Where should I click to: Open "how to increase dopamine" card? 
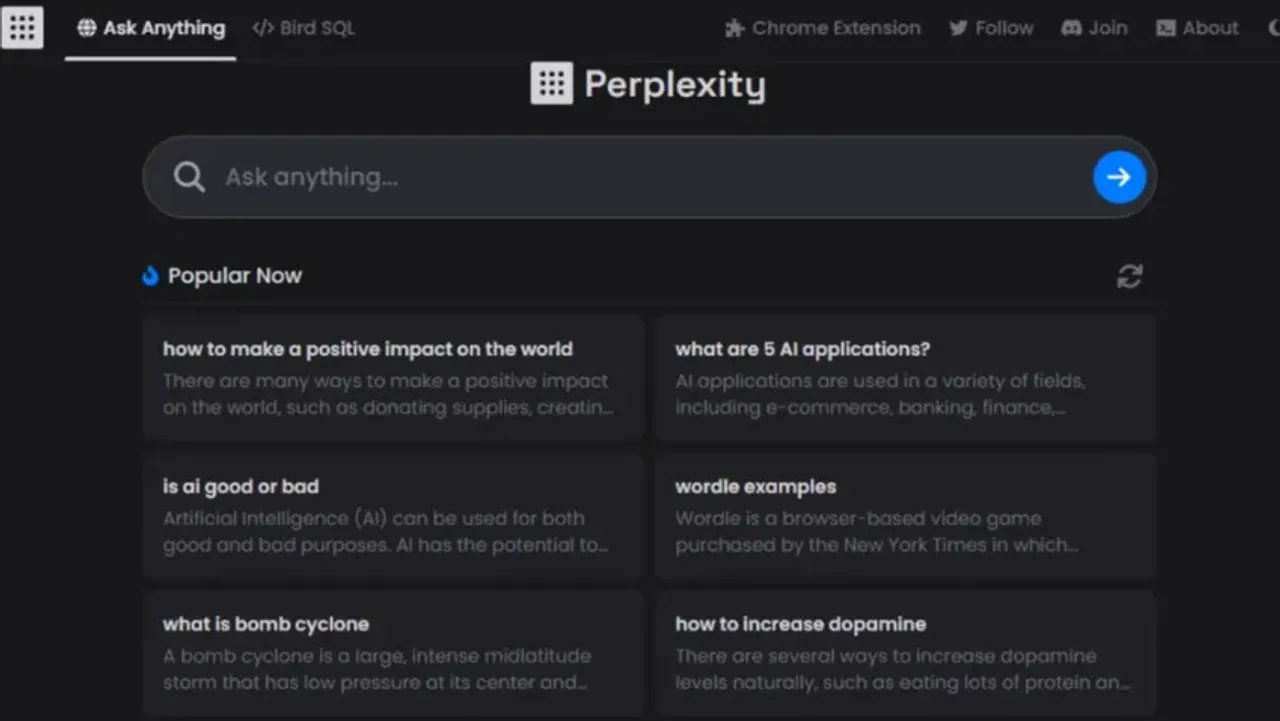tap(905, 653)
